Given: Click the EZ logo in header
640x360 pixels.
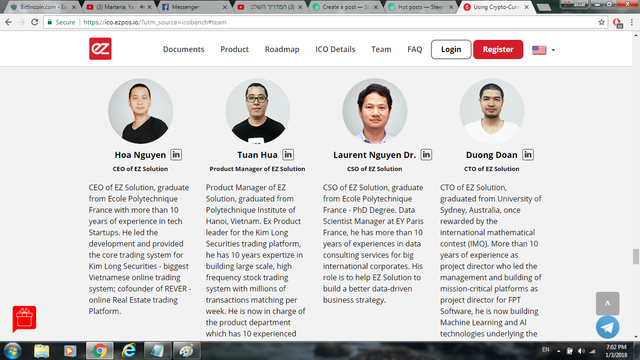Looking at the screenshot, I should pos(100,49).
